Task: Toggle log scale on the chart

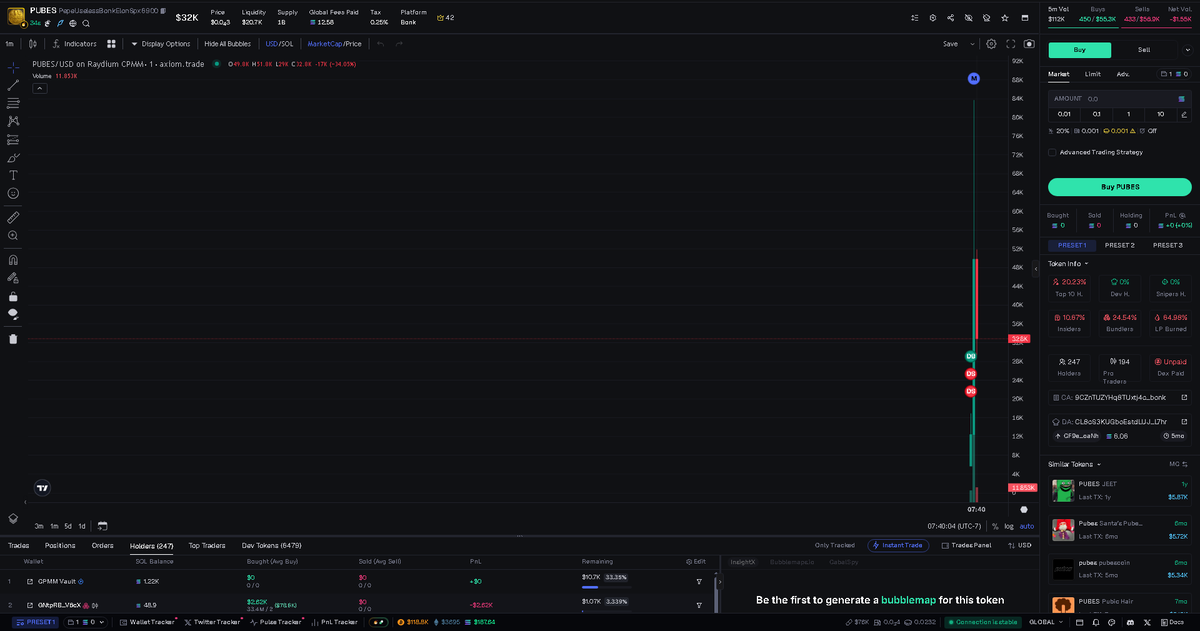Action: (x=1008, y=526)
